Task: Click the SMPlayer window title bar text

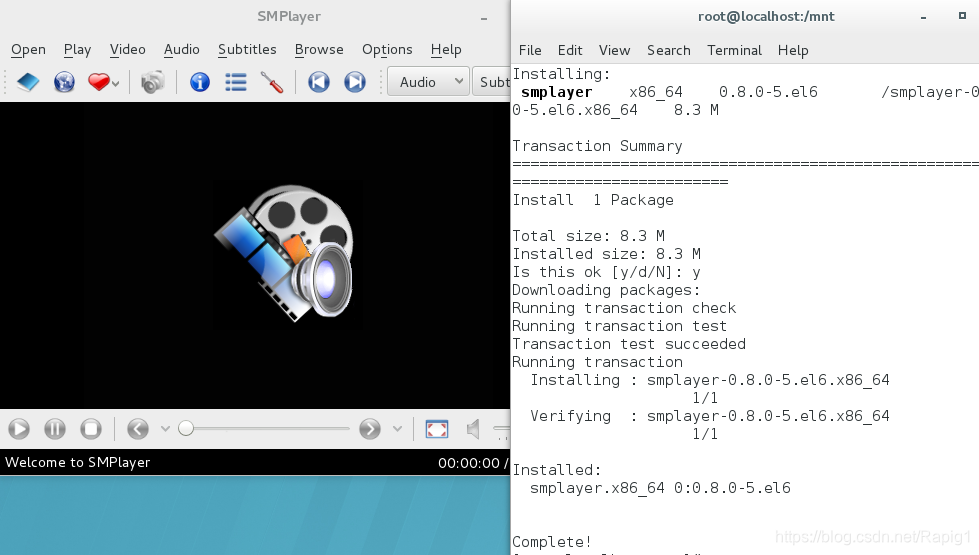Action: click(x=289, y=17)
